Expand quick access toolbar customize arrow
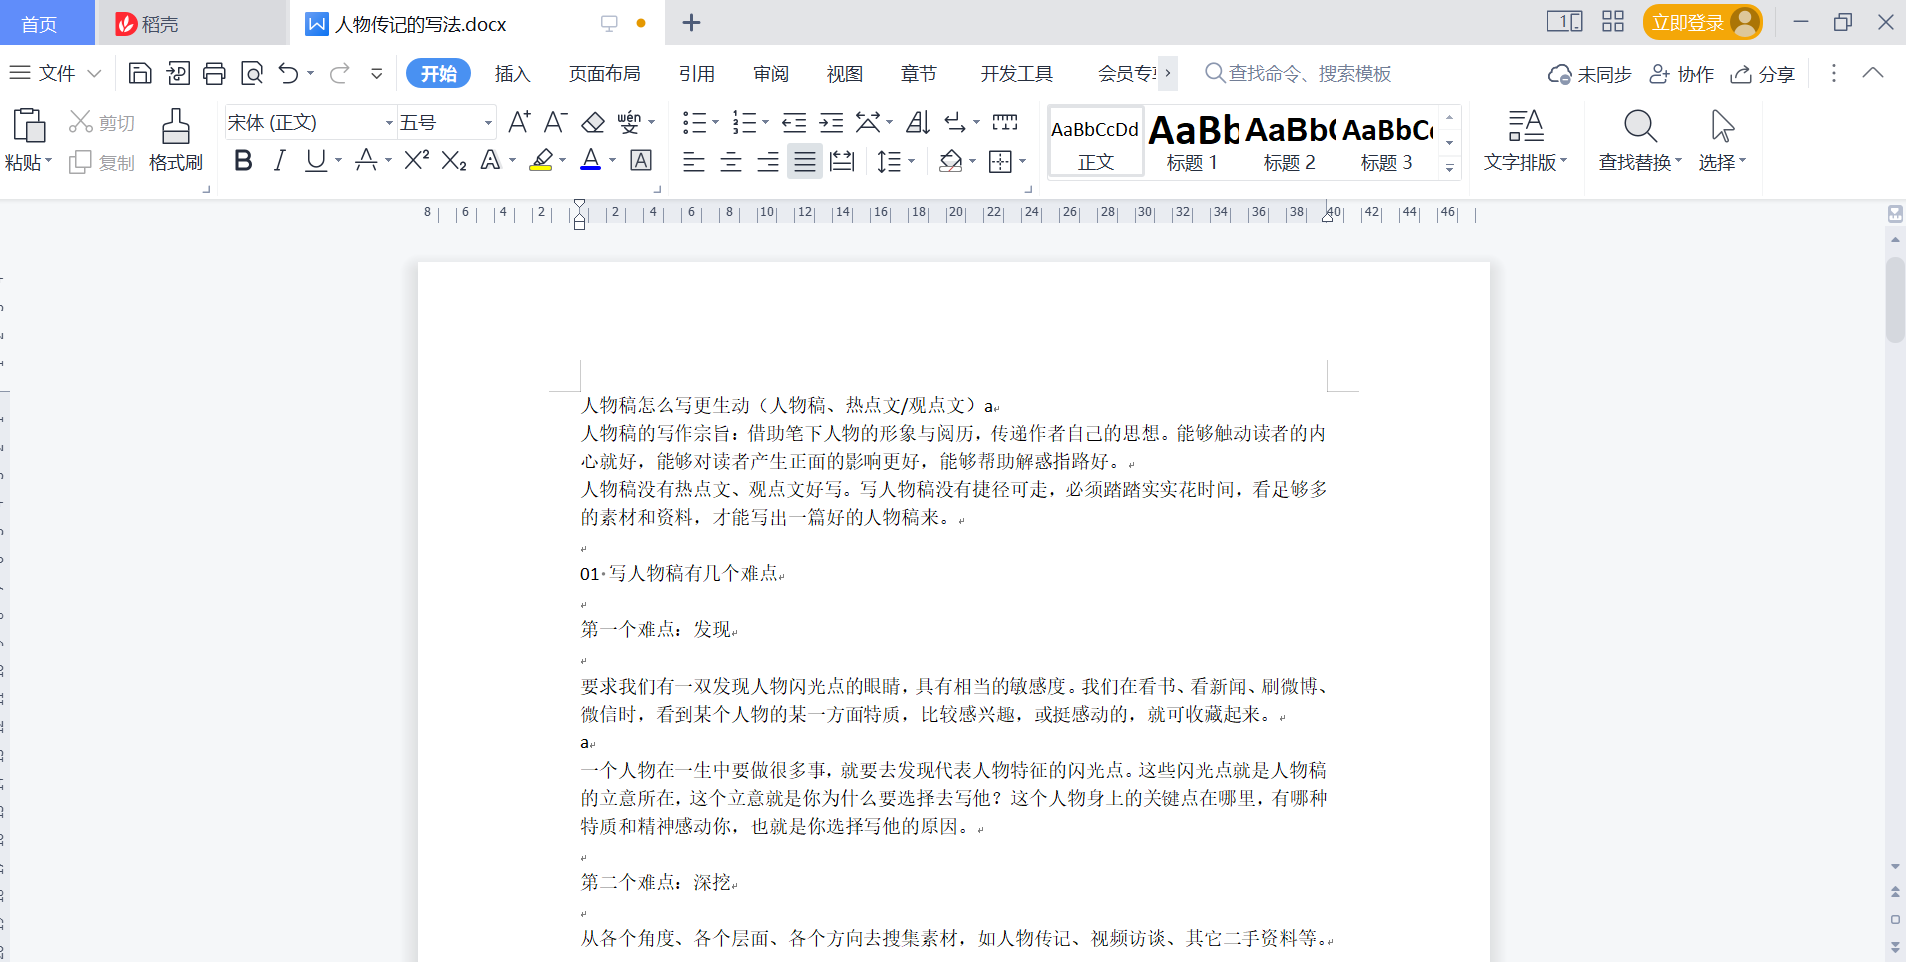The height and width of the screenshot is (962, 1906). click(x=376, y=73)
